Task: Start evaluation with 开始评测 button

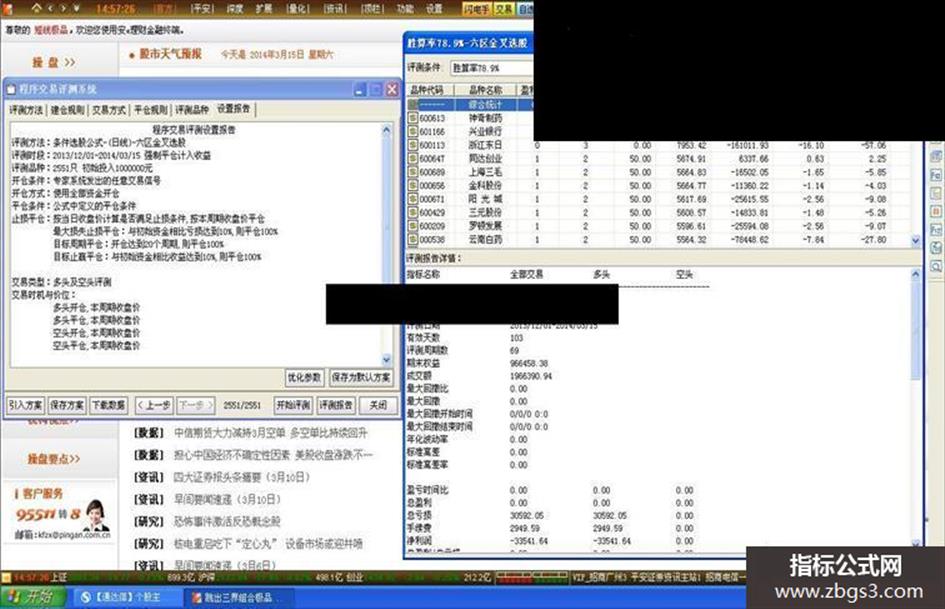Action: point(293,405)
